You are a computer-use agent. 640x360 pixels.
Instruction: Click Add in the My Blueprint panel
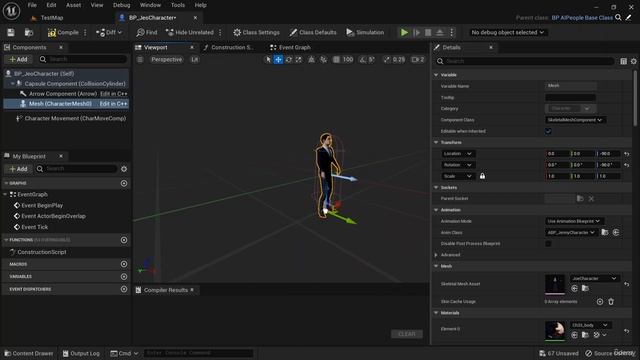[18, 169]
